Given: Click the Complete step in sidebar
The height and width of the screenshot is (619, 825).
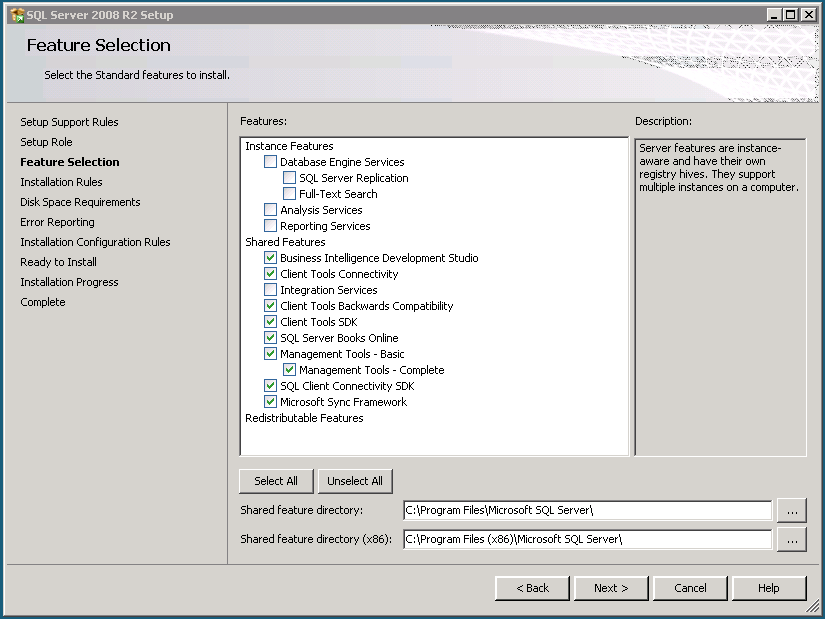Looking at the screenshot, I should [43, 302].
